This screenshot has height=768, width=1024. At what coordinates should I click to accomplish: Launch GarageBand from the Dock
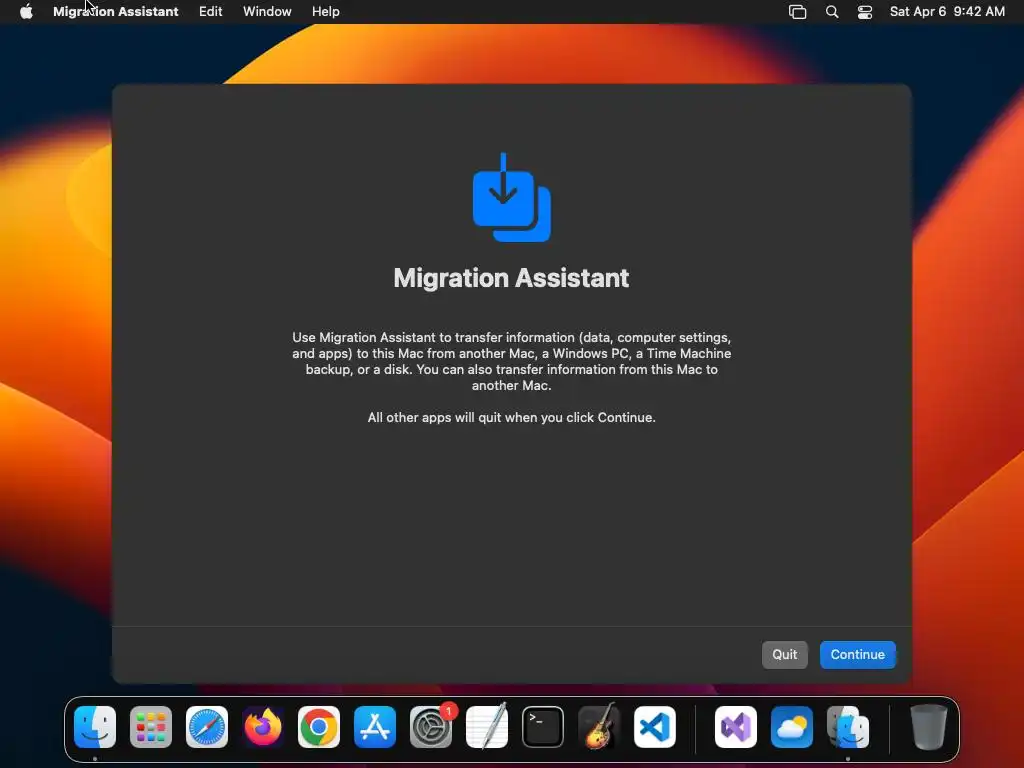599,727
